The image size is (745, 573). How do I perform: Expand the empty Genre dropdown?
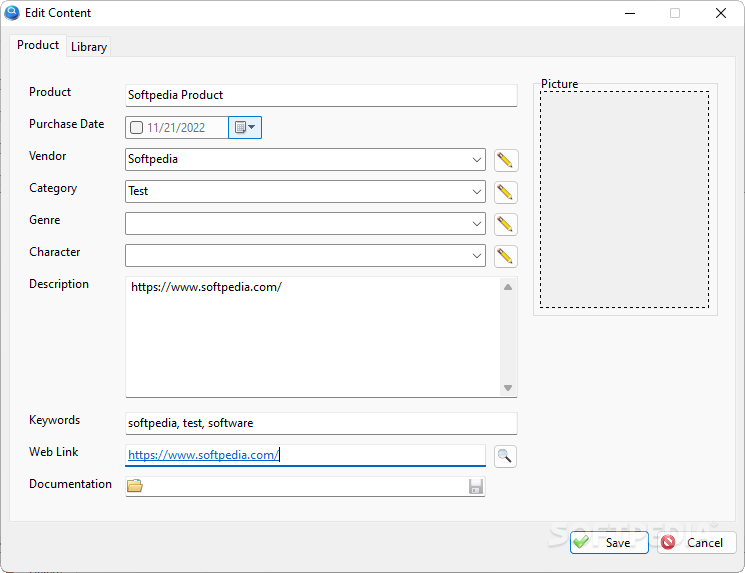tap(477, 223)
